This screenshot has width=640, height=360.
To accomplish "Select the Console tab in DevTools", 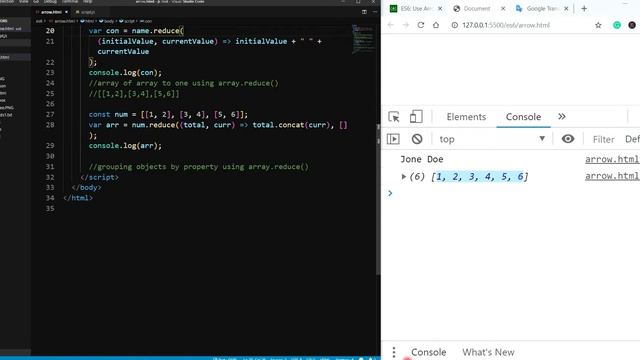I will pos(523,117).
